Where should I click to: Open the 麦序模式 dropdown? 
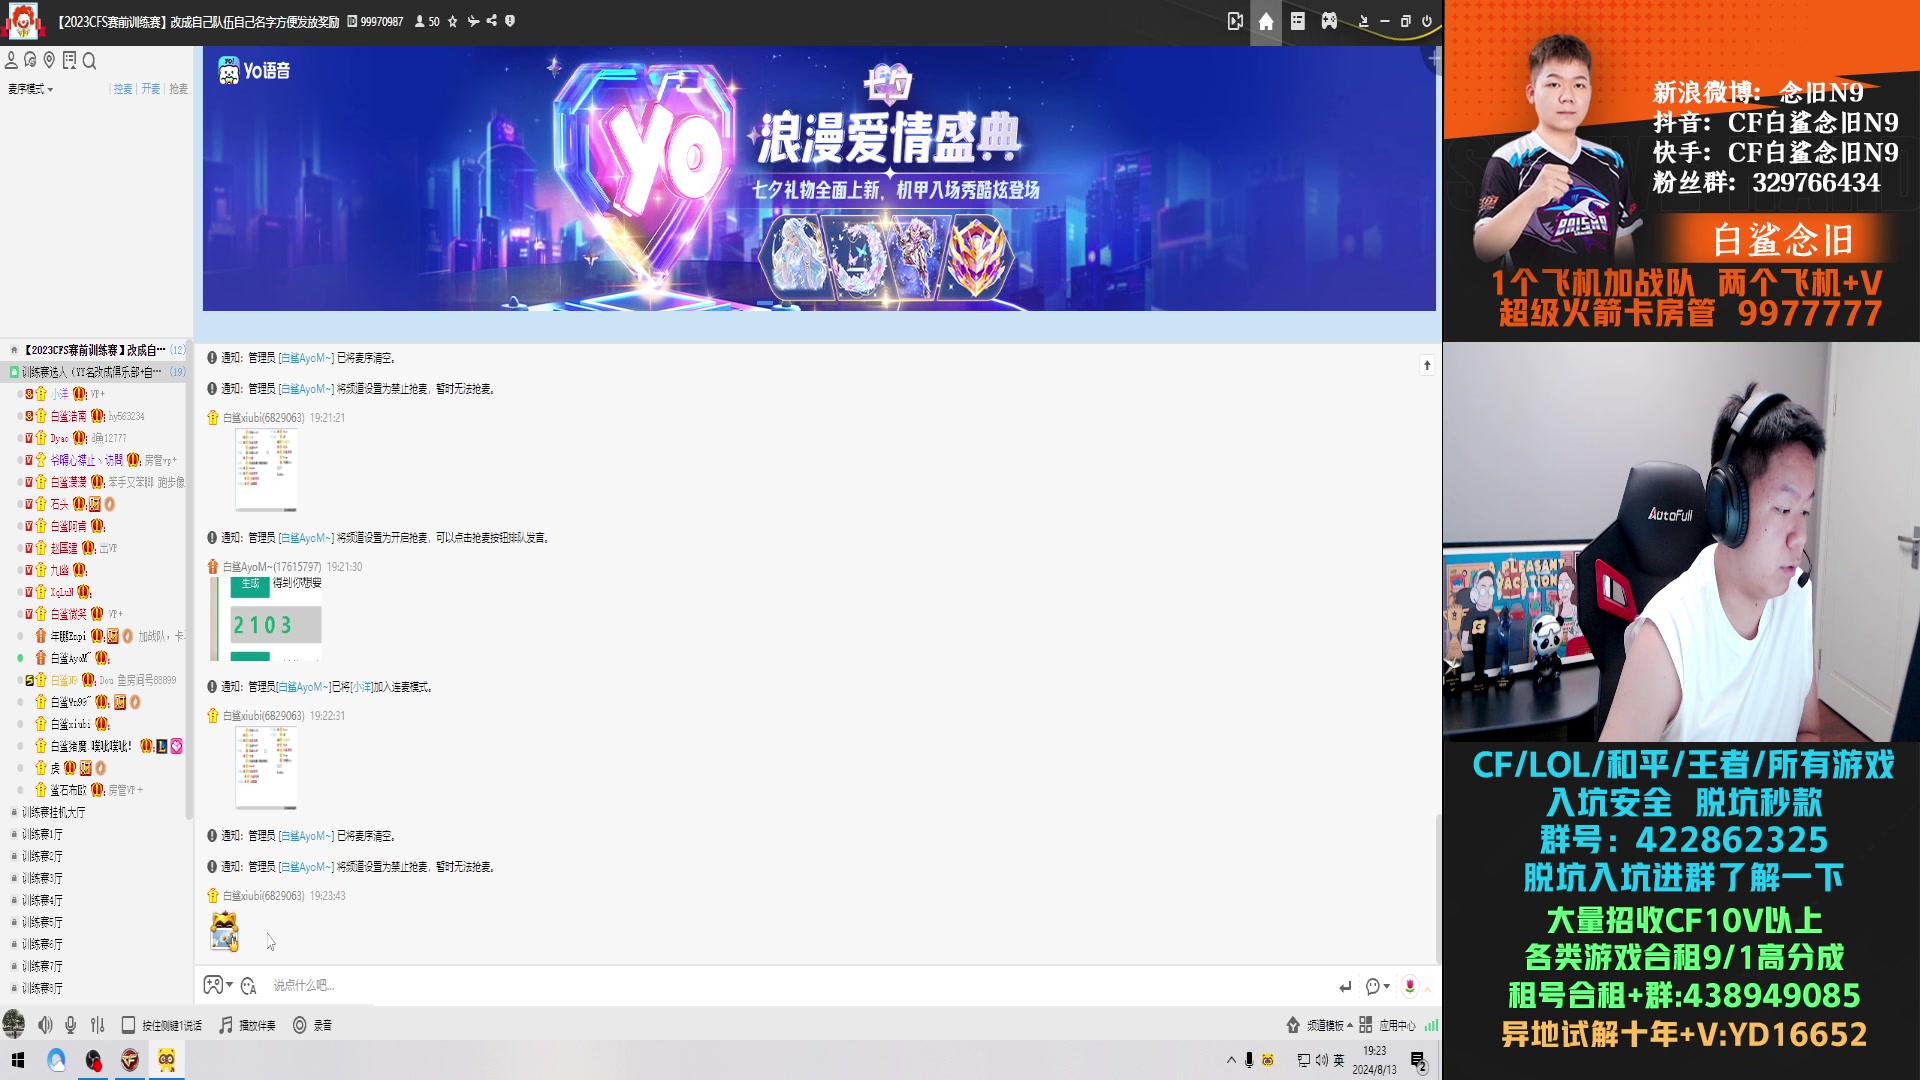click(x=30, y=89)
